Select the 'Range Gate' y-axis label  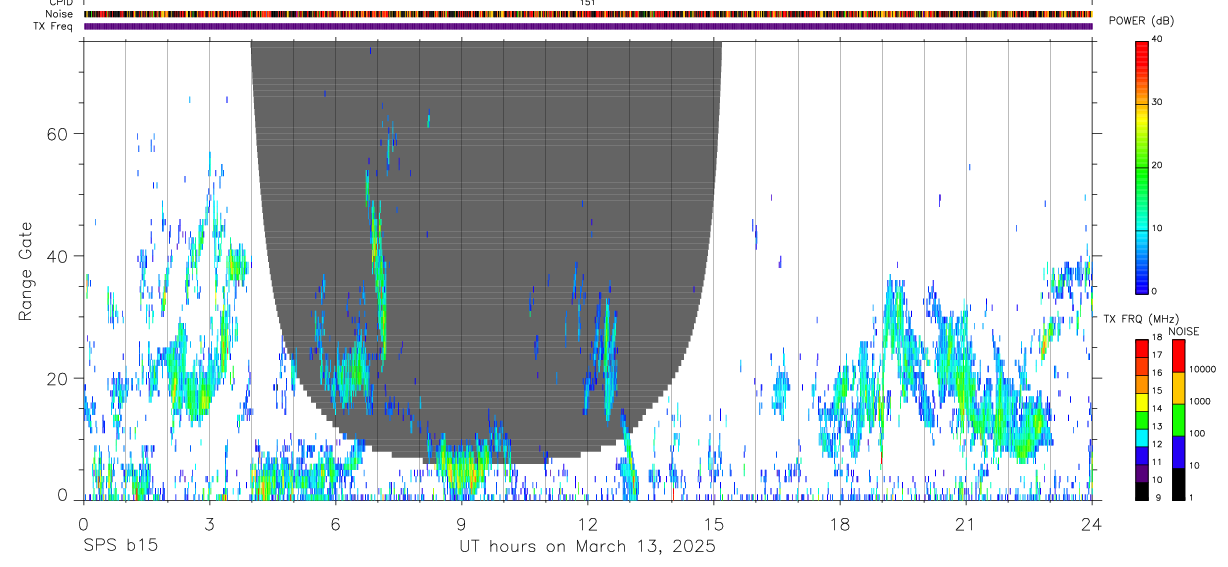(x=26, y=272)
